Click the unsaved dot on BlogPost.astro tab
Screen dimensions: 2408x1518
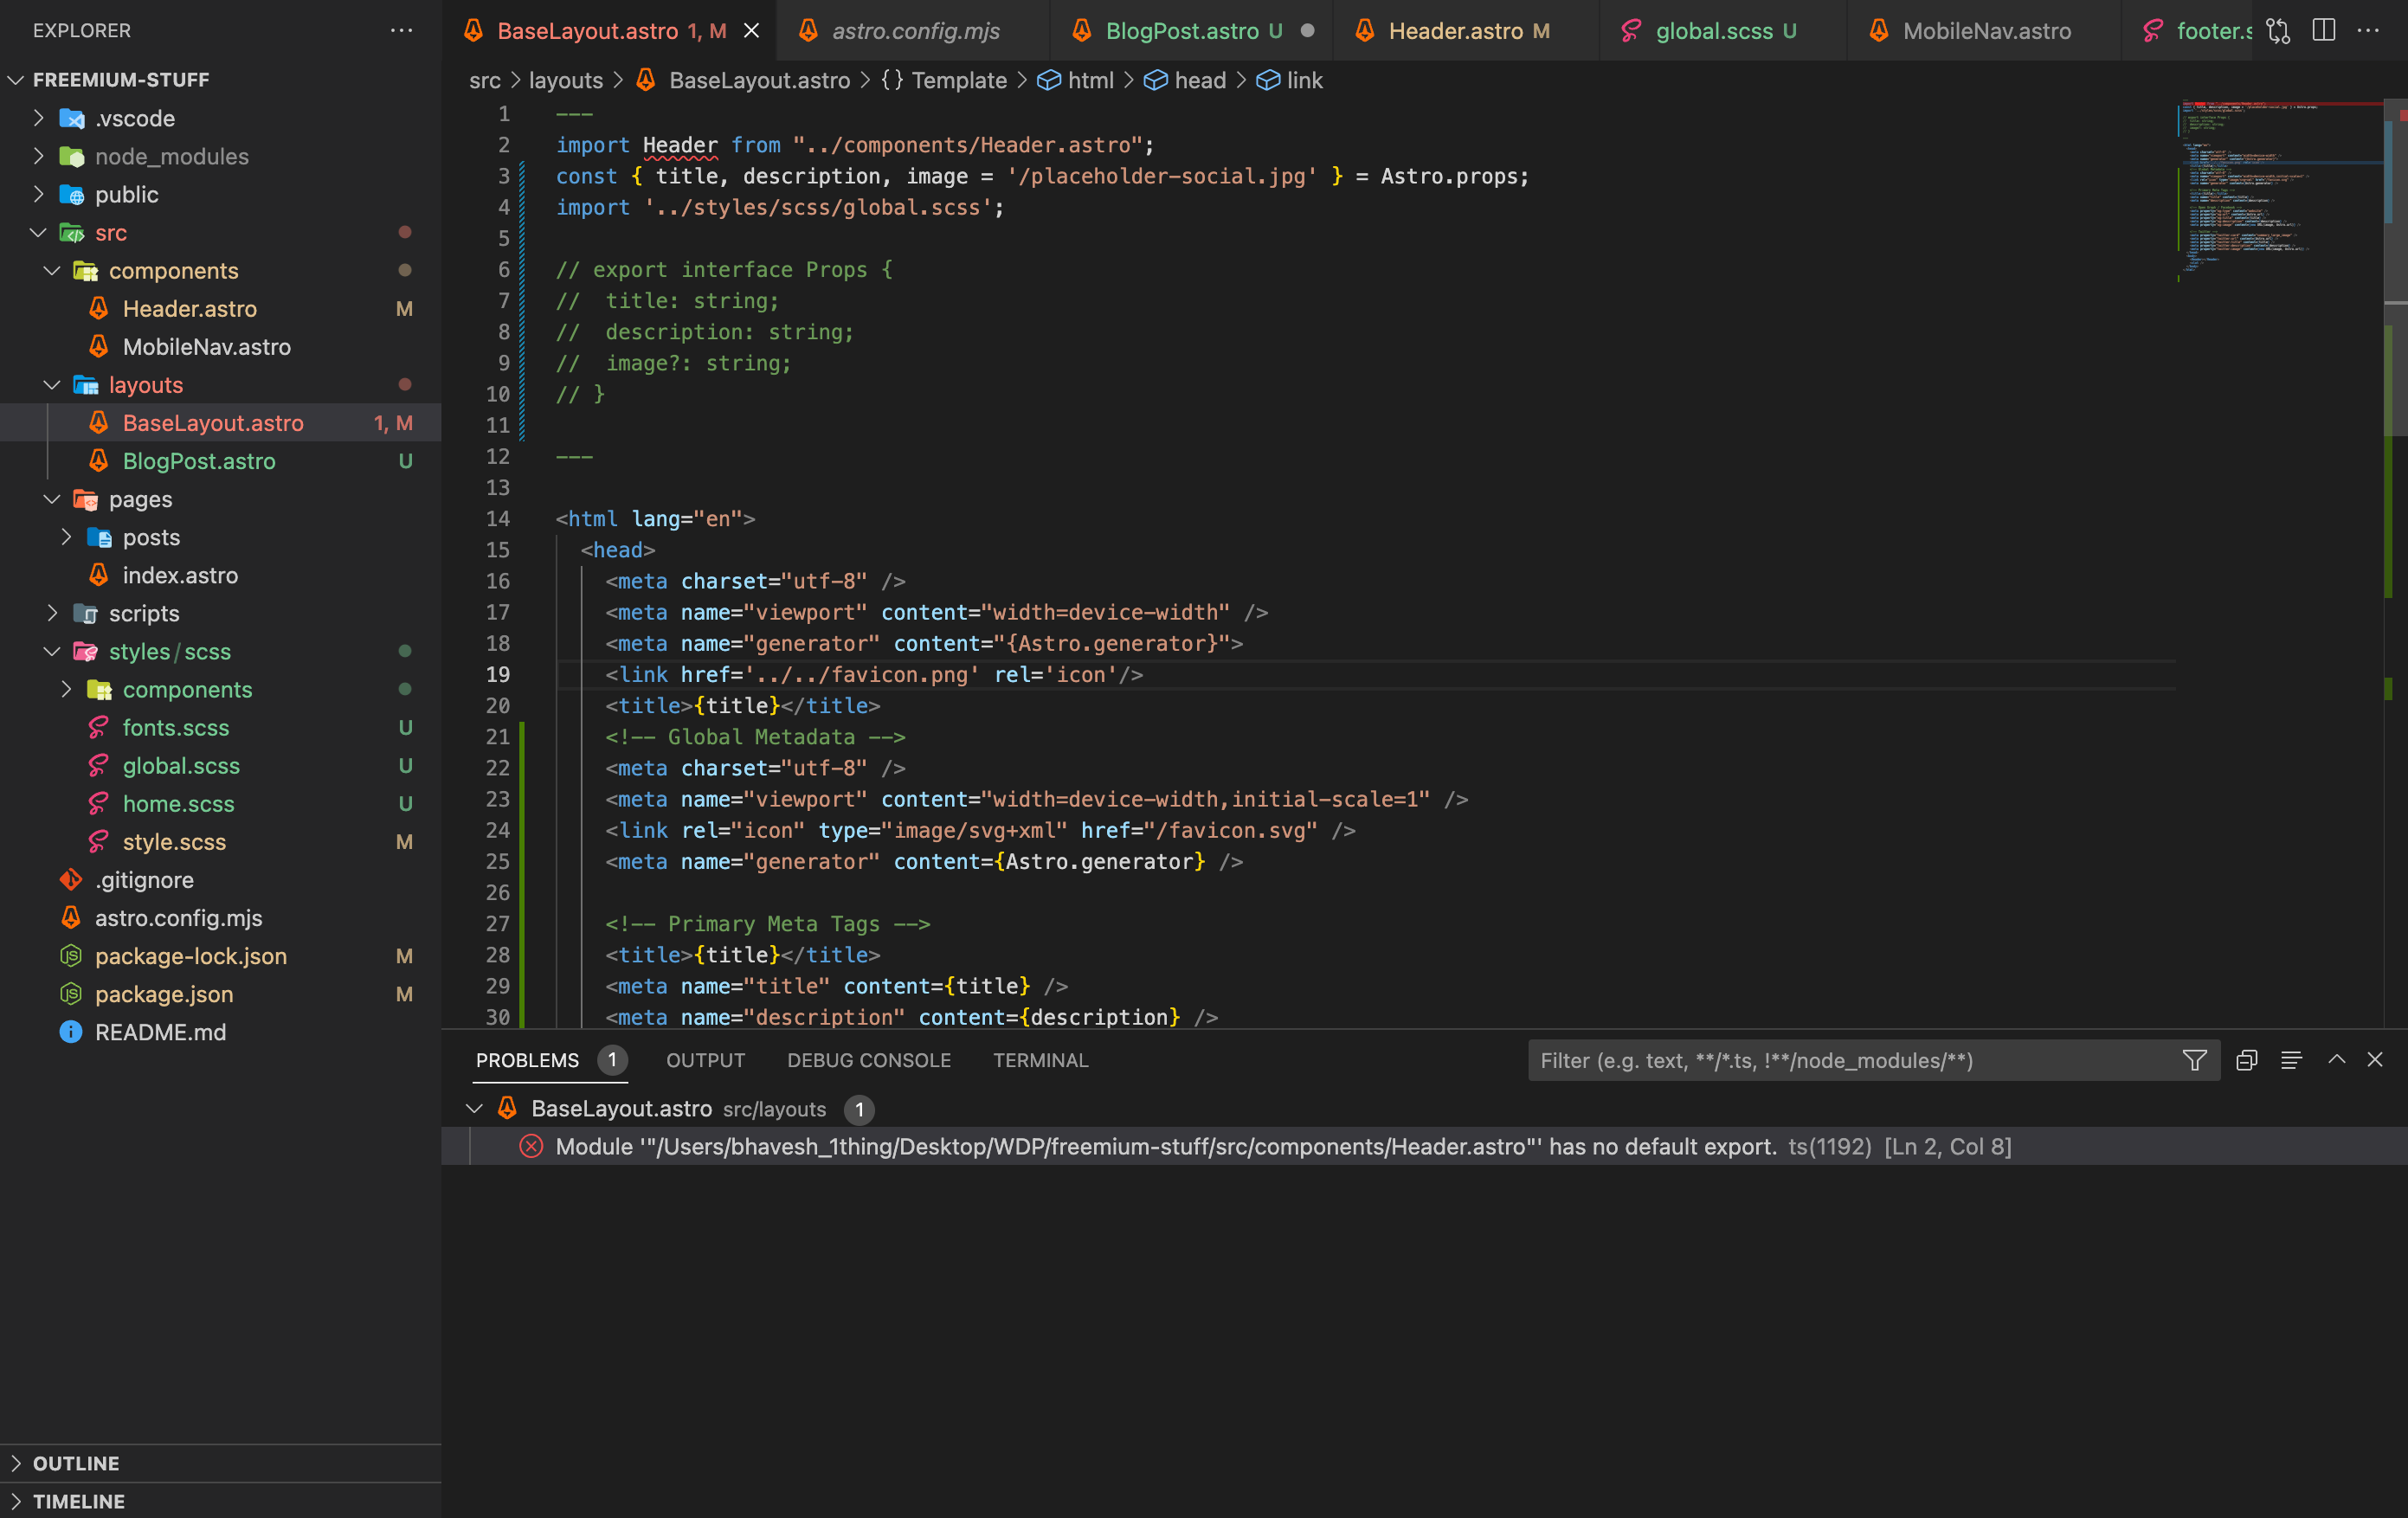(x=1307, y=31)
